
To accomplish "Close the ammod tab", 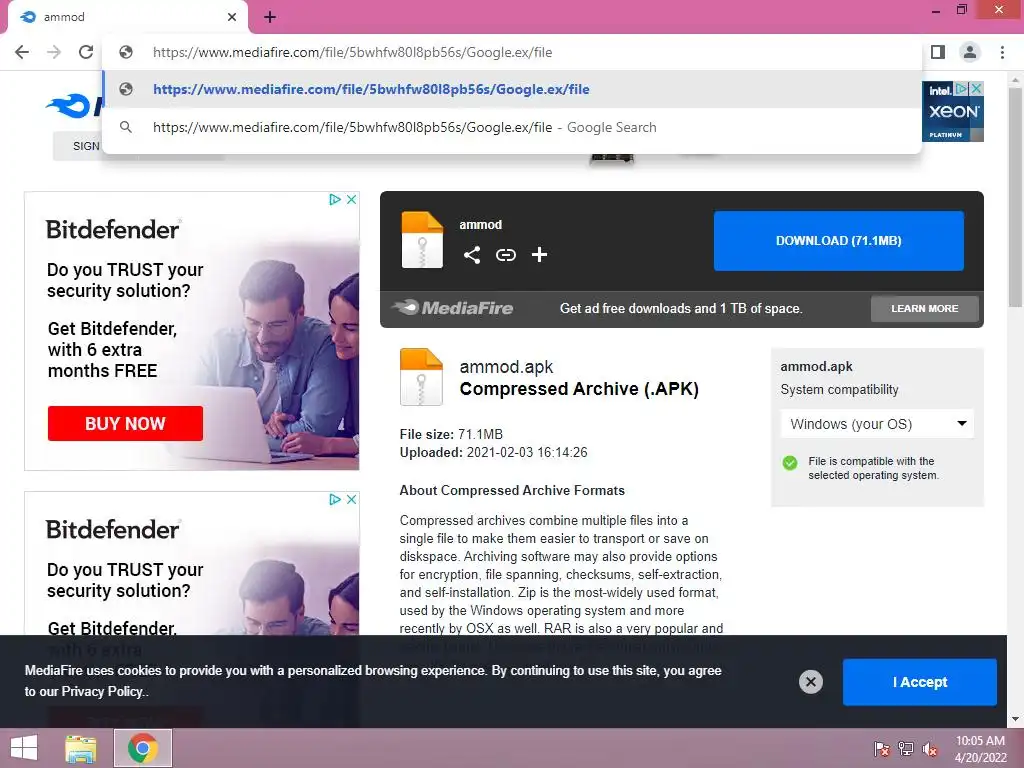I will pyautogui.click(x=232, y=17).
